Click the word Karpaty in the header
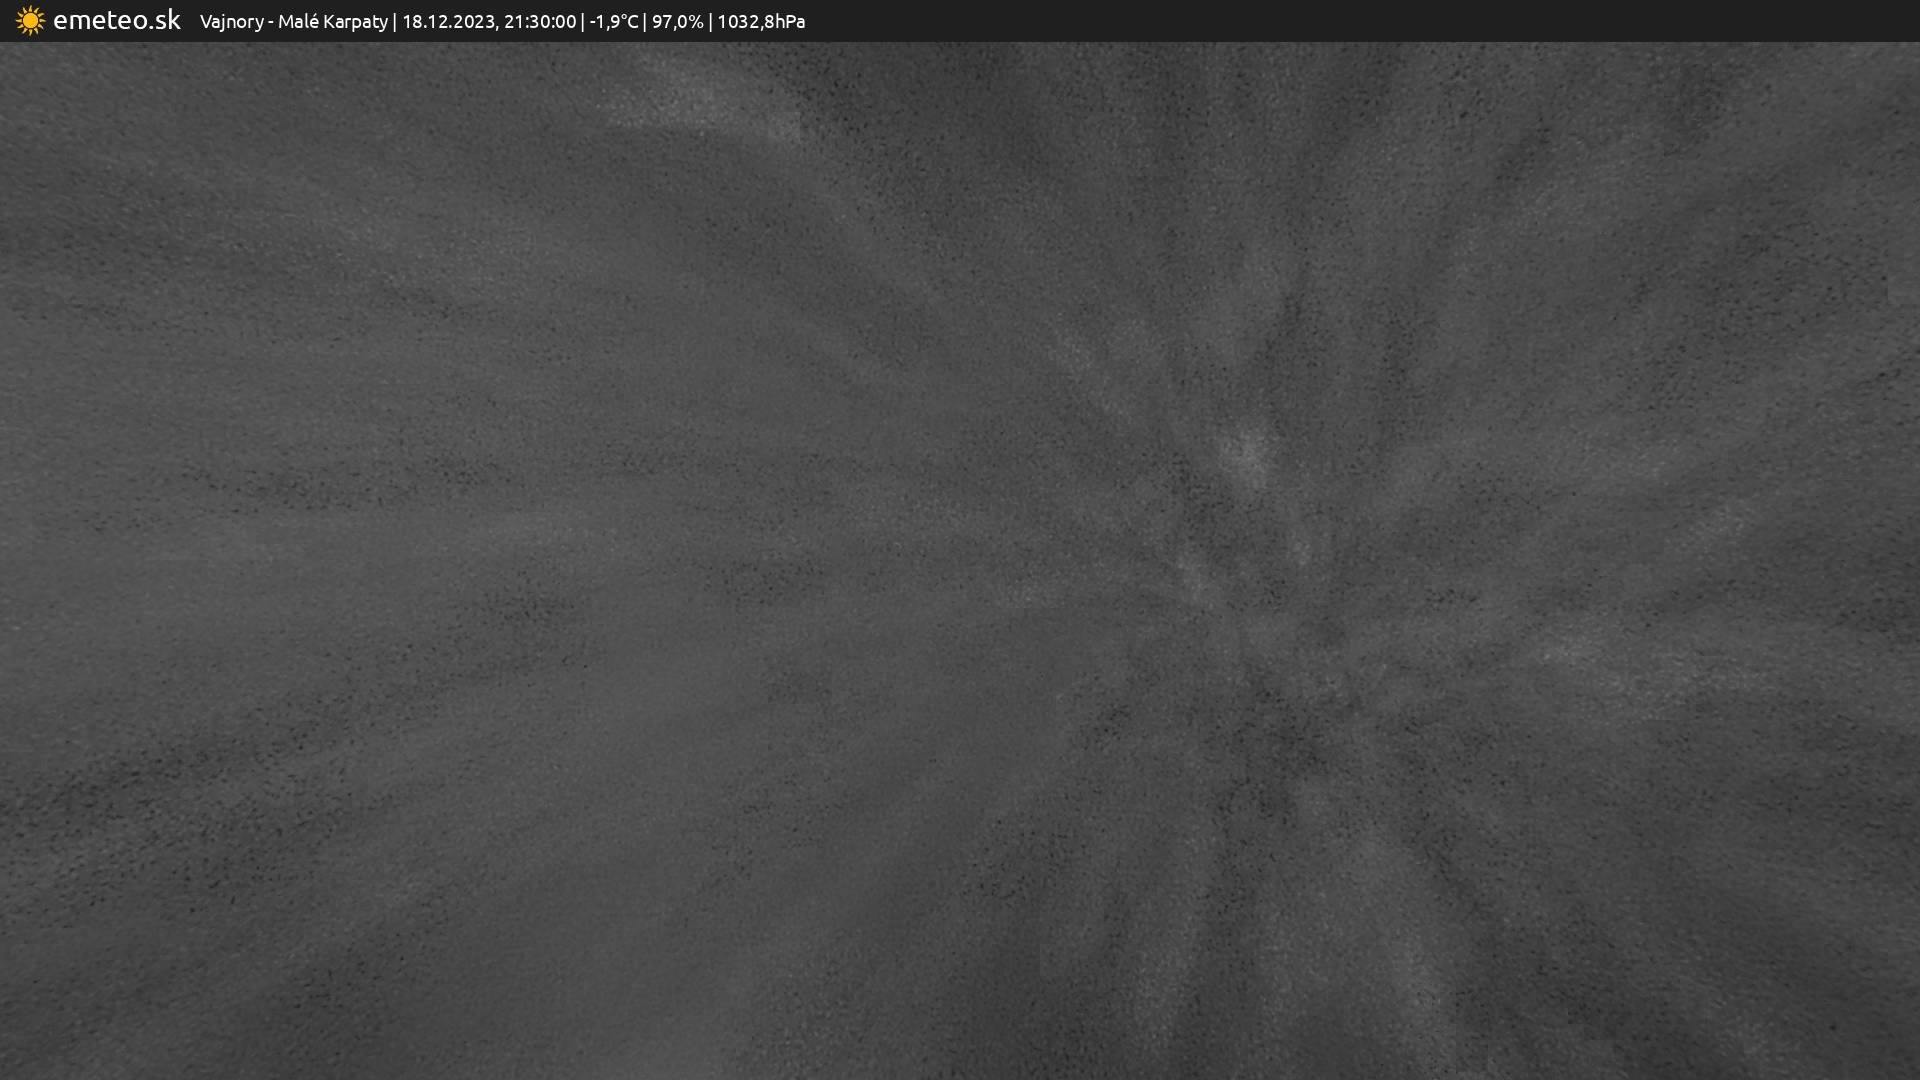Screen dimensions: 1920x1080 pyautogui.click(x=355, y=21)
